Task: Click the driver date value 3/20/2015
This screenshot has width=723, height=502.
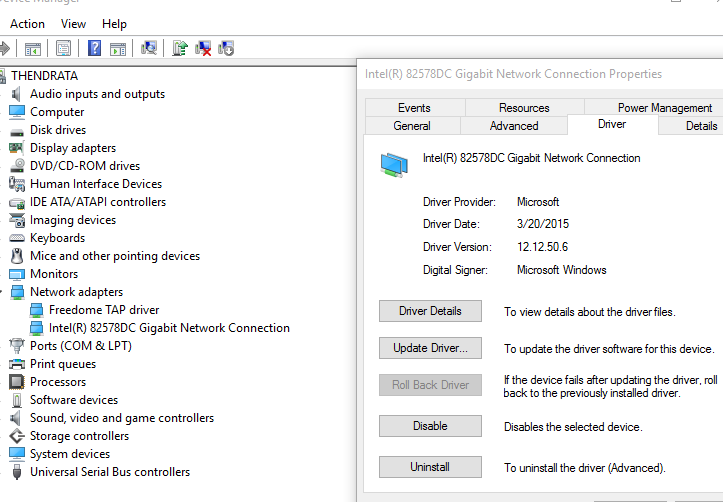Action: click(543, 224)
